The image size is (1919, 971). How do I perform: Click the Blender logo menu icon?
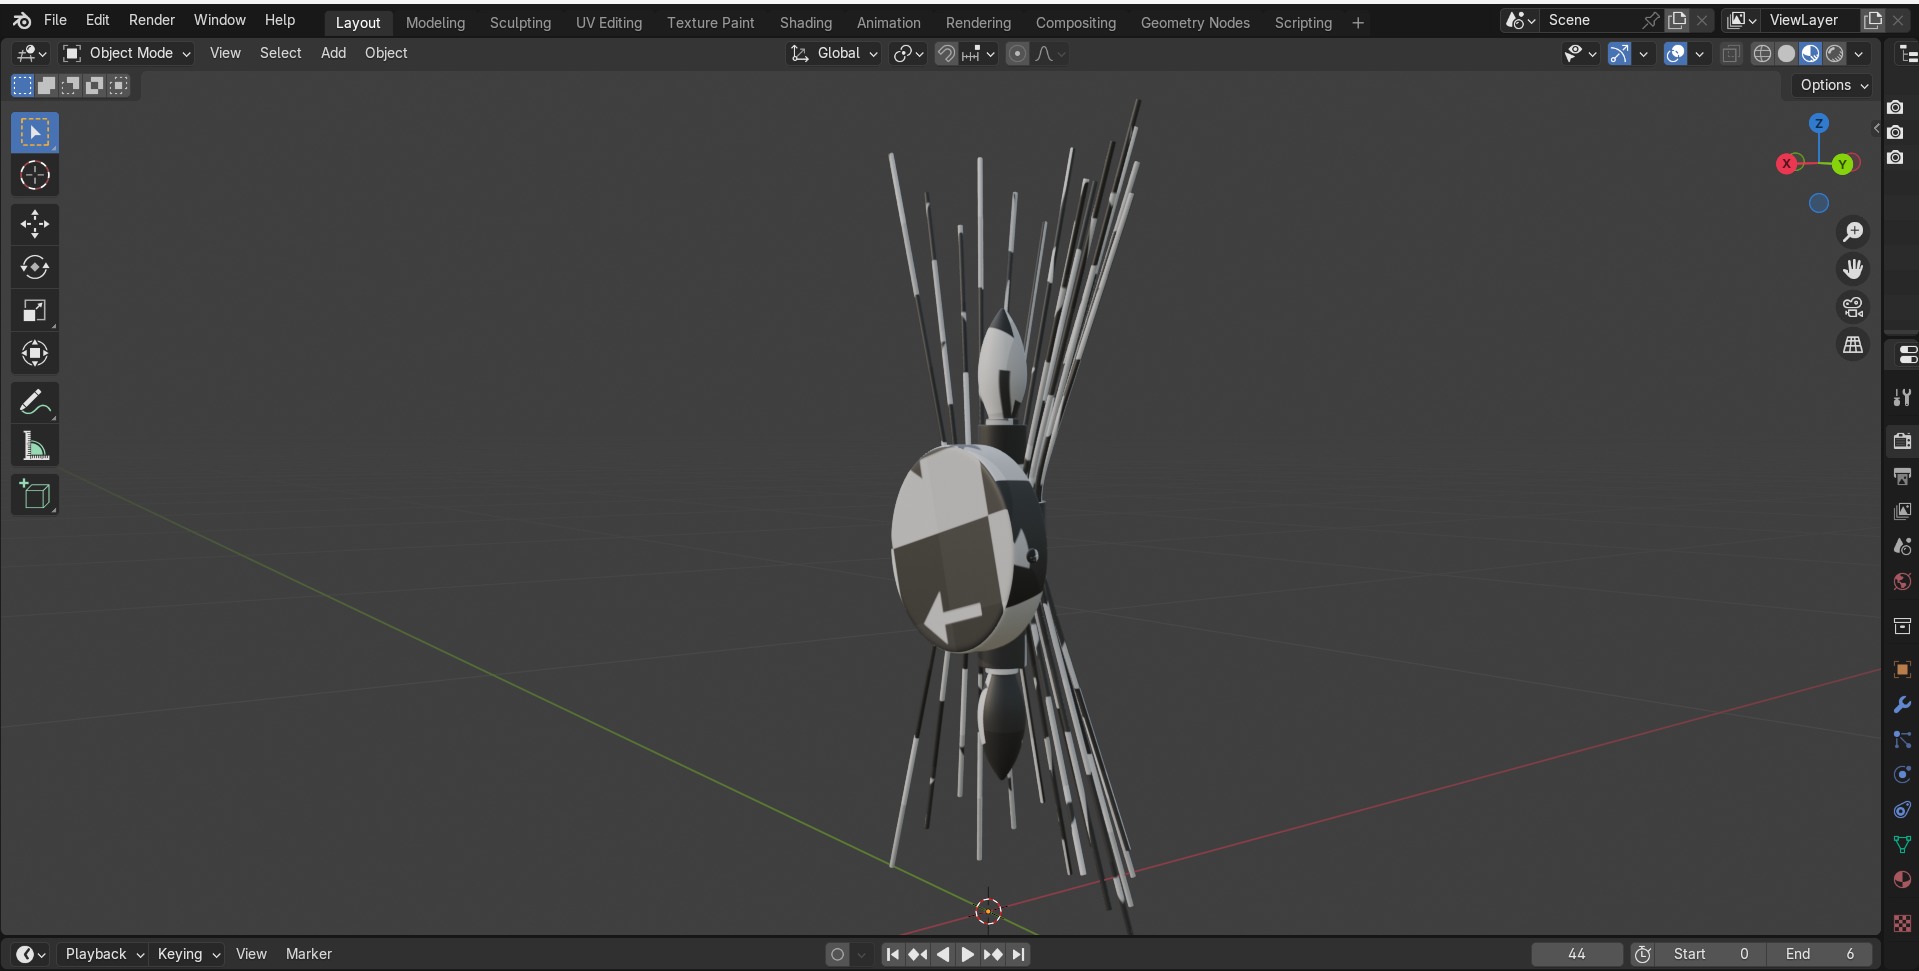[x=22, y=20]
